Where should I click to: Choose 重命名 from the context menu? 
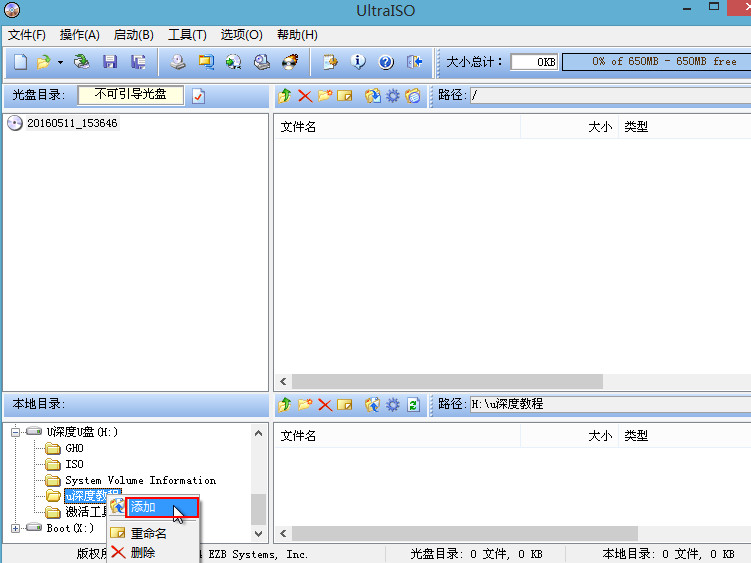[x=148, y=533]
